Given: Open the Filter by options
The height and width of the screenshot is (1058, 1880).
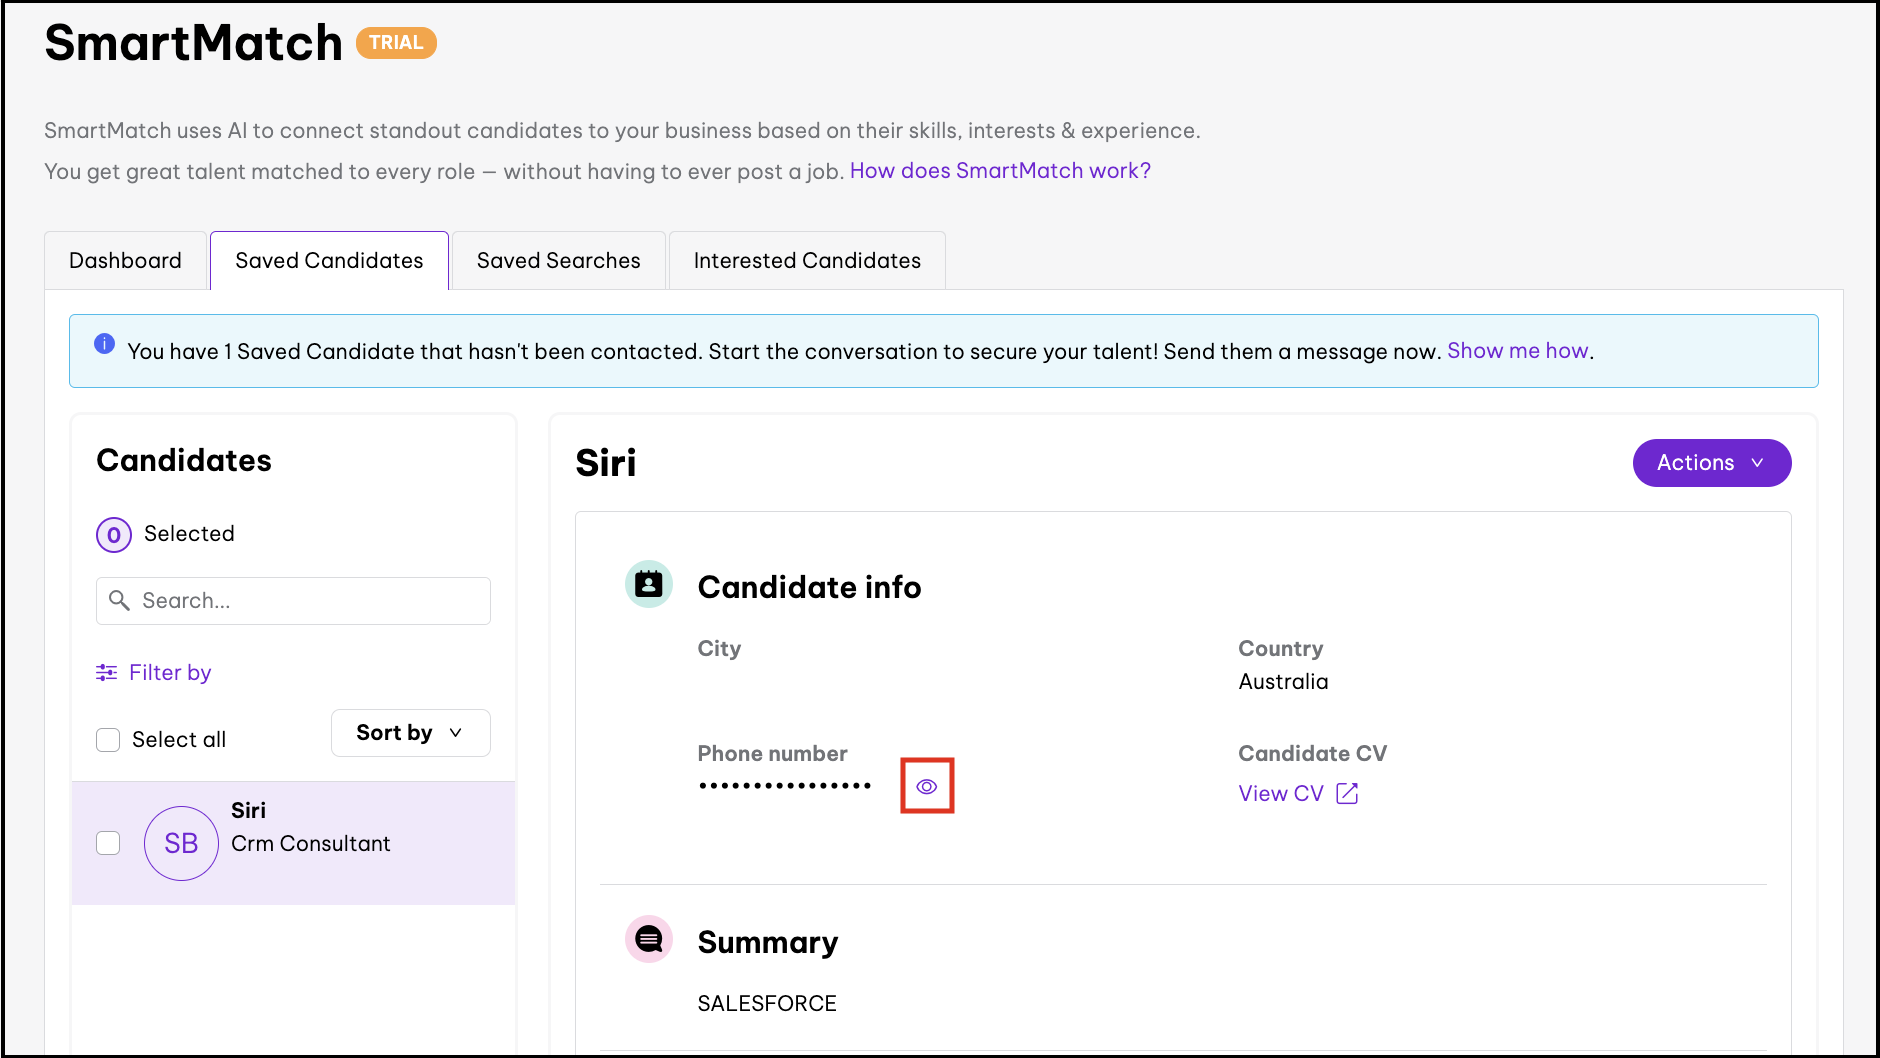Looking at the screenshot, I should (170, 672).
